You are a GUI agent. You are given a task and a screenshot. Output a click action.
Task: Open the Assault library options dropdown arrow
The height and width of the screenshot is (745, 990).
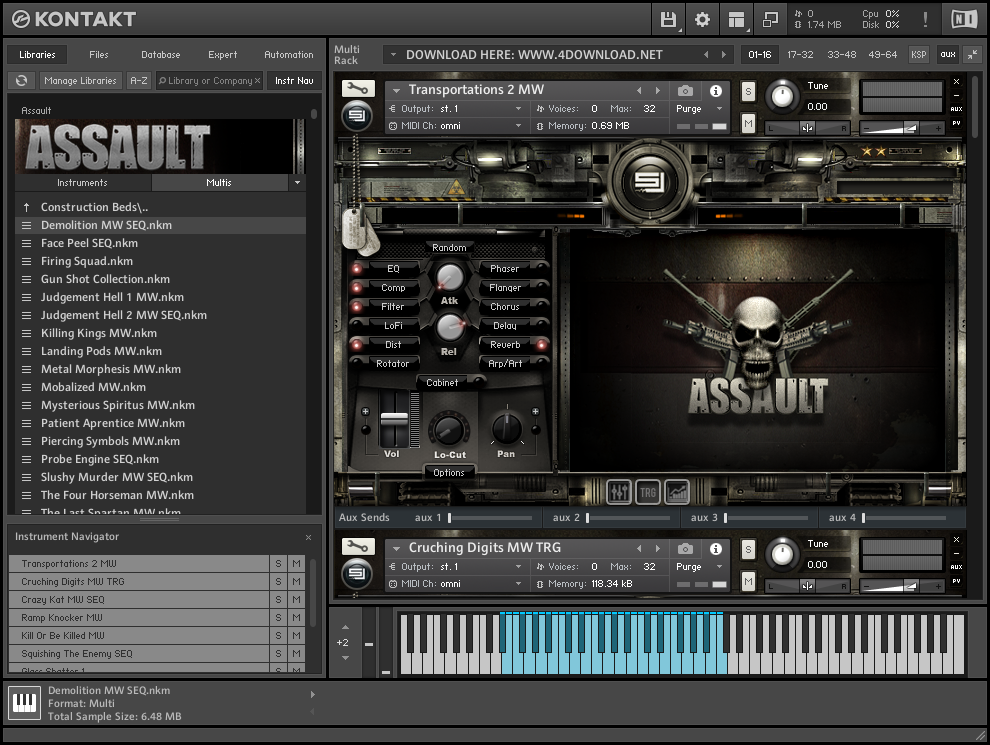click(x=297, y=182)
